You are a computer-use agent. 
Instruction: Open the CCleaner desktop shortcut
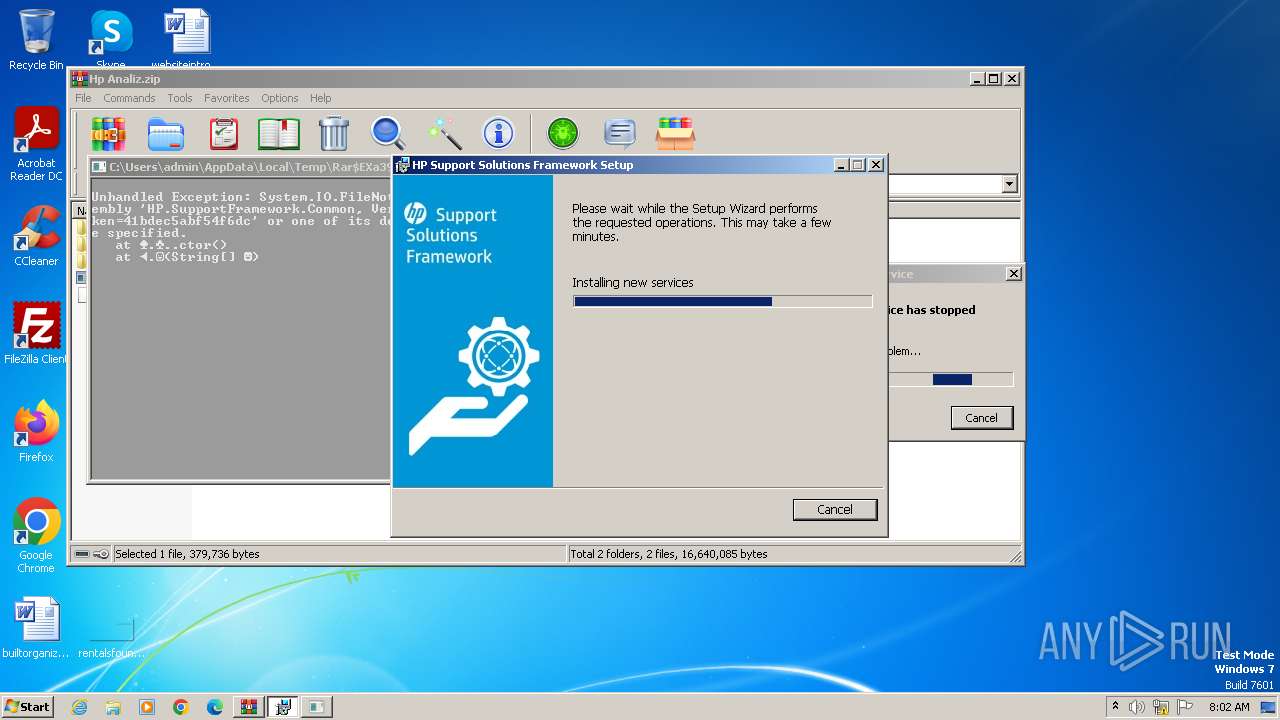[x=36, y=236]
